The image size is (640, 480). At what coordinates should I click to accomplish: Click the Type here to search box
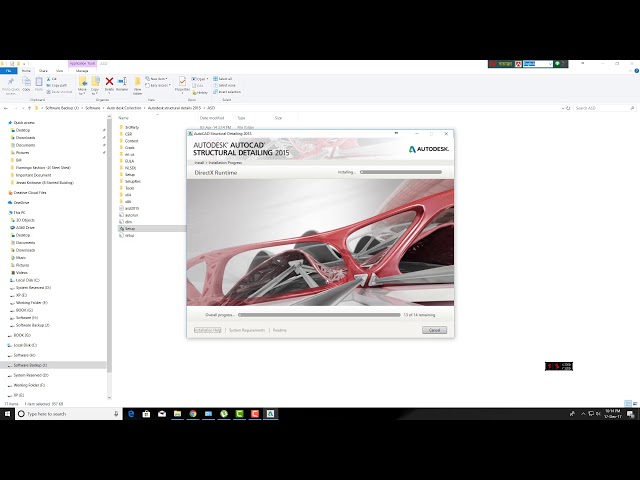tap(69, 413)
